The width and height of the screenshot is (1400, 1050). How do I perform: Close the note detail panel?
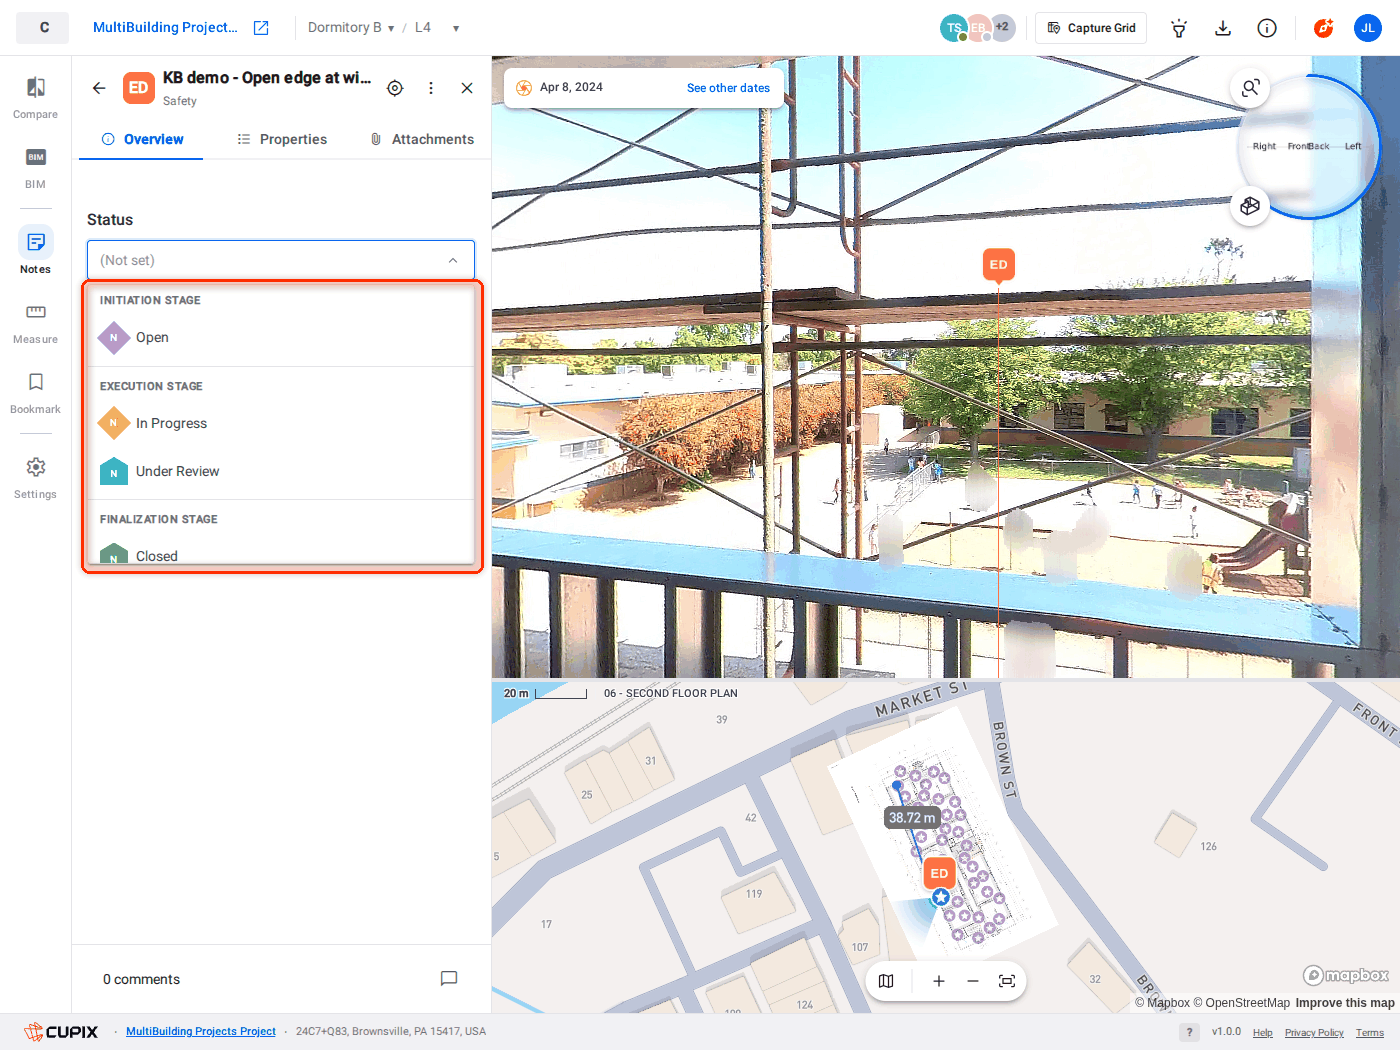coord(467,88)
